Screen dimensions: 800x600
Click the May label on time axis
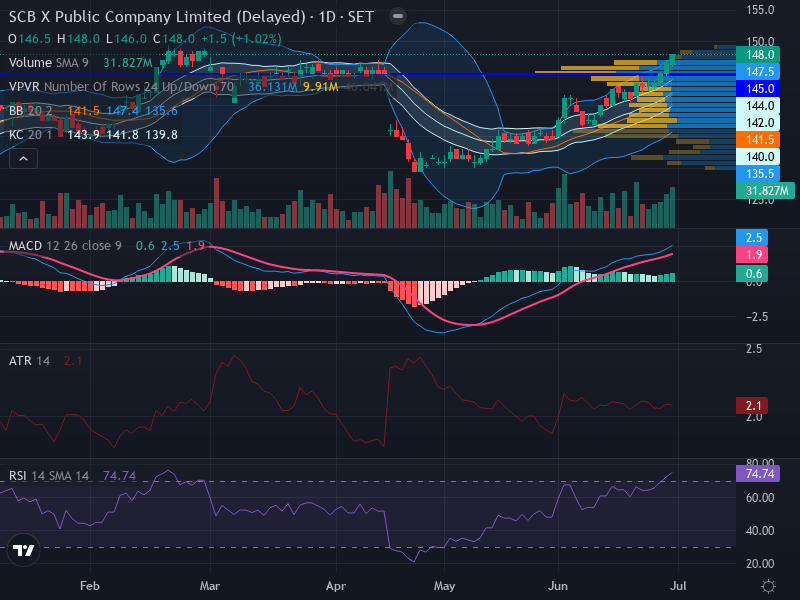pyautogui.click(x=444, y=586)
